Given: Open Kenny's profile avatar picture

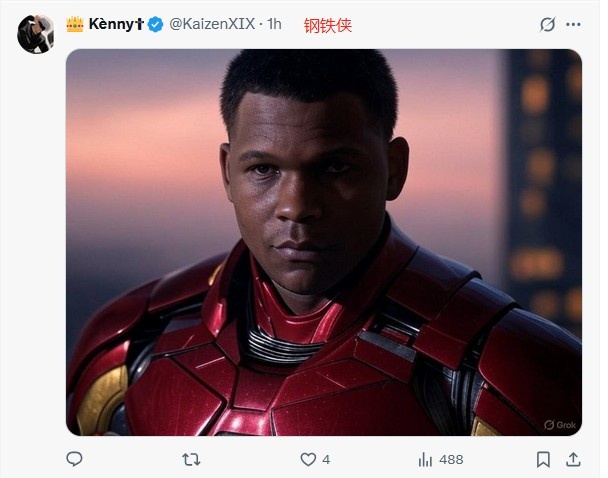Looking at the screenshot, I should 35,33.
